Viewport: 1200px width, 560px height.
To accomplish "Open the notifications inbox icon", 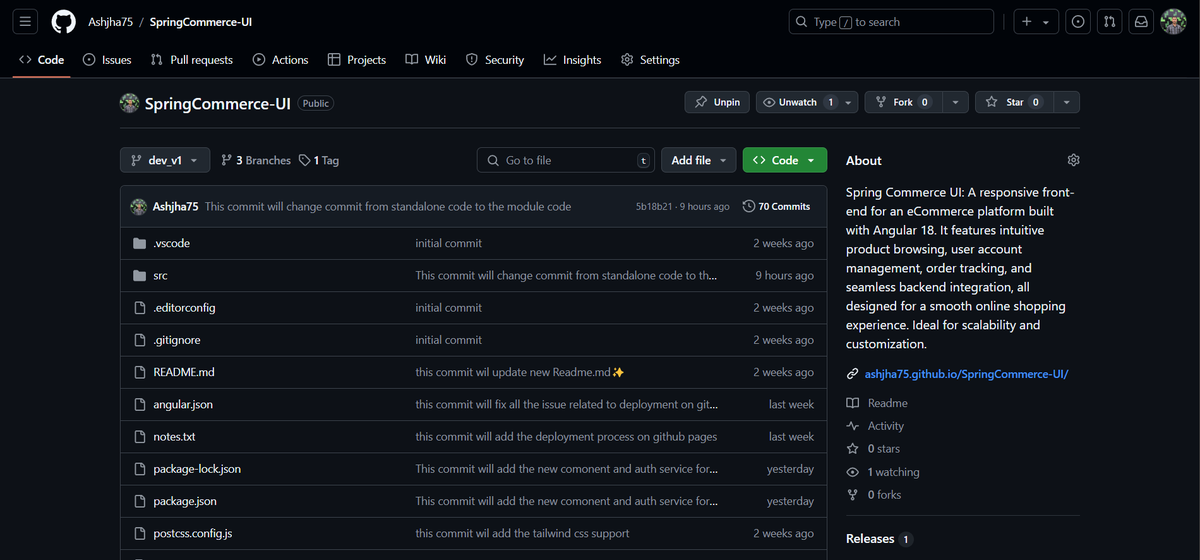I will 1140,22.
